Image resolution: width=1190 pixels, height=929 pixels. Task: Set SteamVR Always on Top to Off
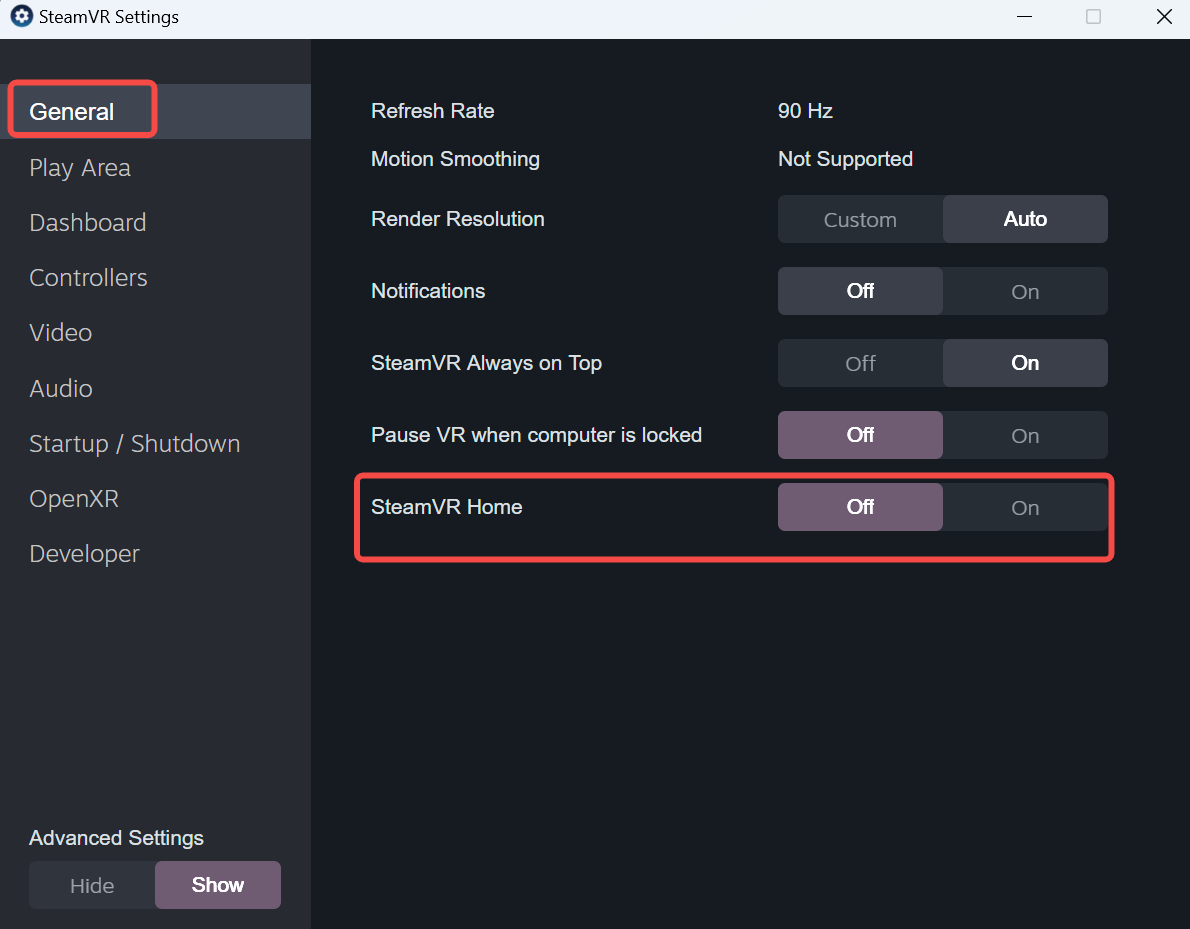860,363
